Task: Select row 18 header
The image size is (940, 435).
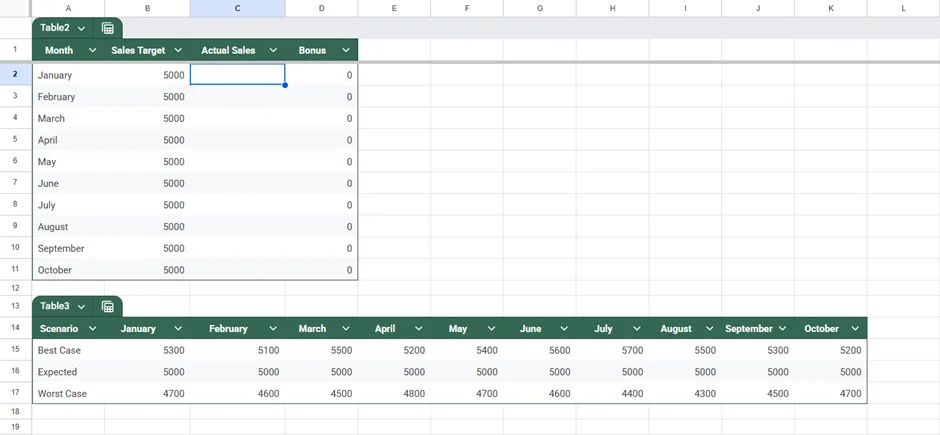Action: point(16,411)
